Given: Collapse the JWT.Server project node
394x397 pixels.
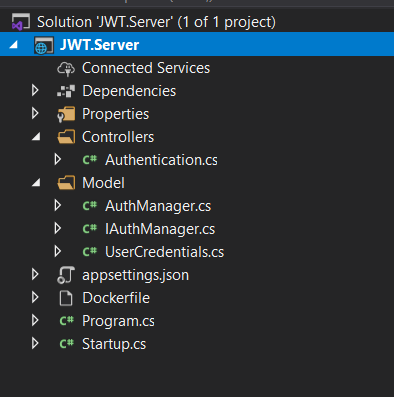Looking at the screenshot, I should 14,45.
